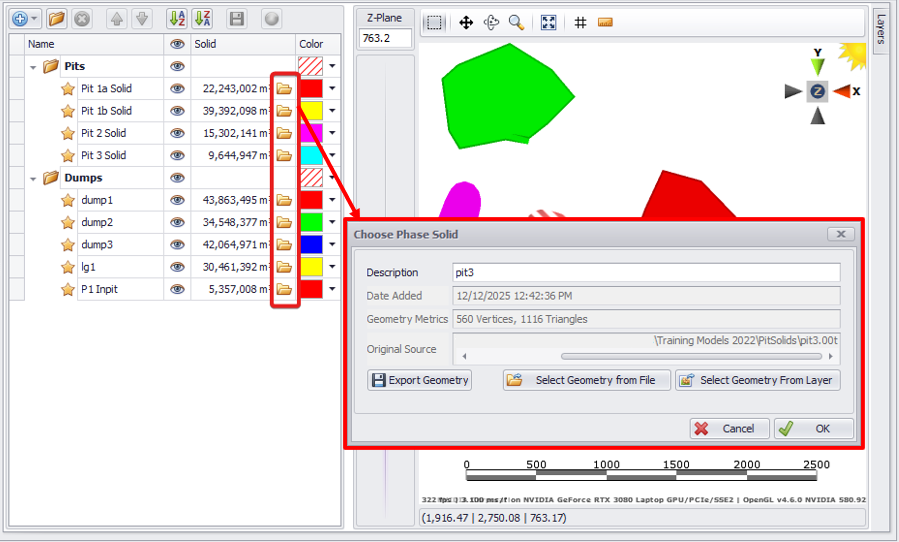Image resolution: width=899 pixels, height=542 pixels.
Task: Collapse the Pits group
Action: click(x=33, y=67)
